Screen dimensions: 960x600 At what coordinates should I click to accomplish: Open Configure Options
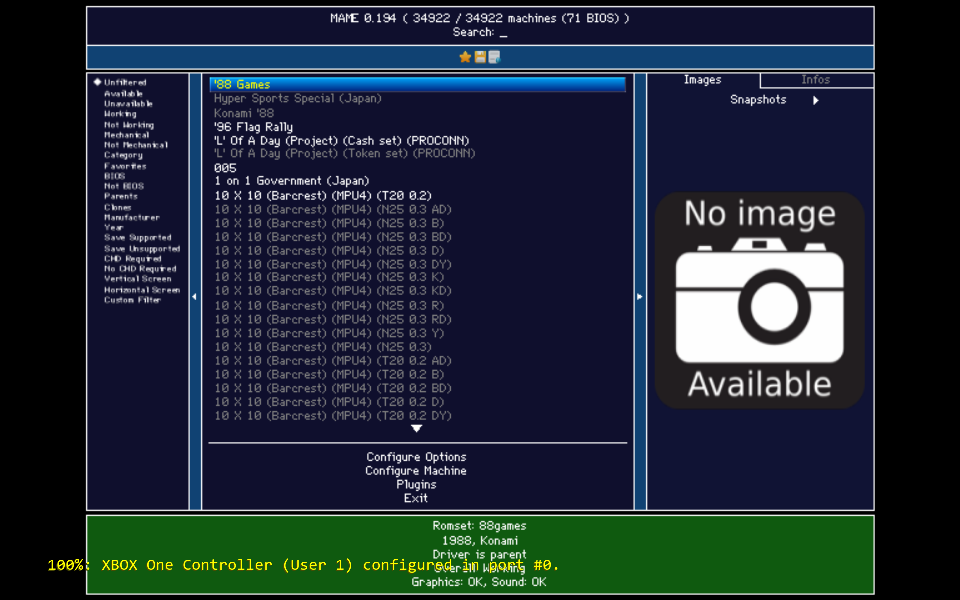point(416,457)
